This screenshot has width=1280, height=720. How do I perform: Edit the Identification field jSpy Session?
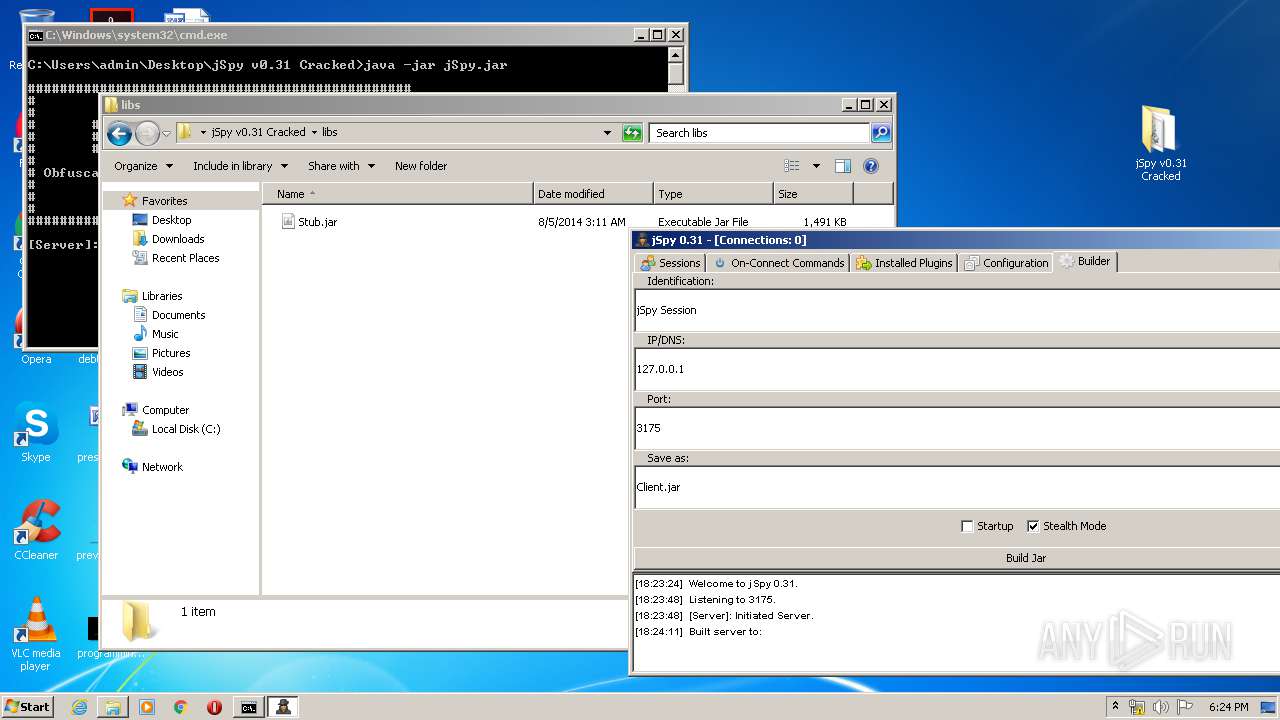tap(957, 310)
